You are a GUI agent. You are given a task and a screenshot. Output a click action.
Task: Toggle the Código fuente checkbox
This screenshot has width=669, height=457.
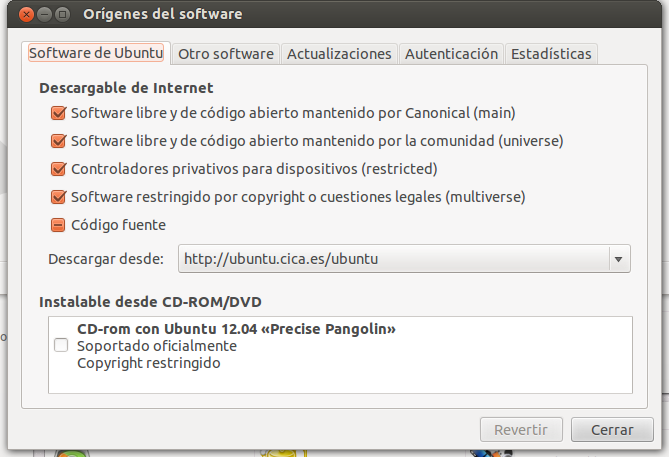pyautogui.click(x=58, y=225)
